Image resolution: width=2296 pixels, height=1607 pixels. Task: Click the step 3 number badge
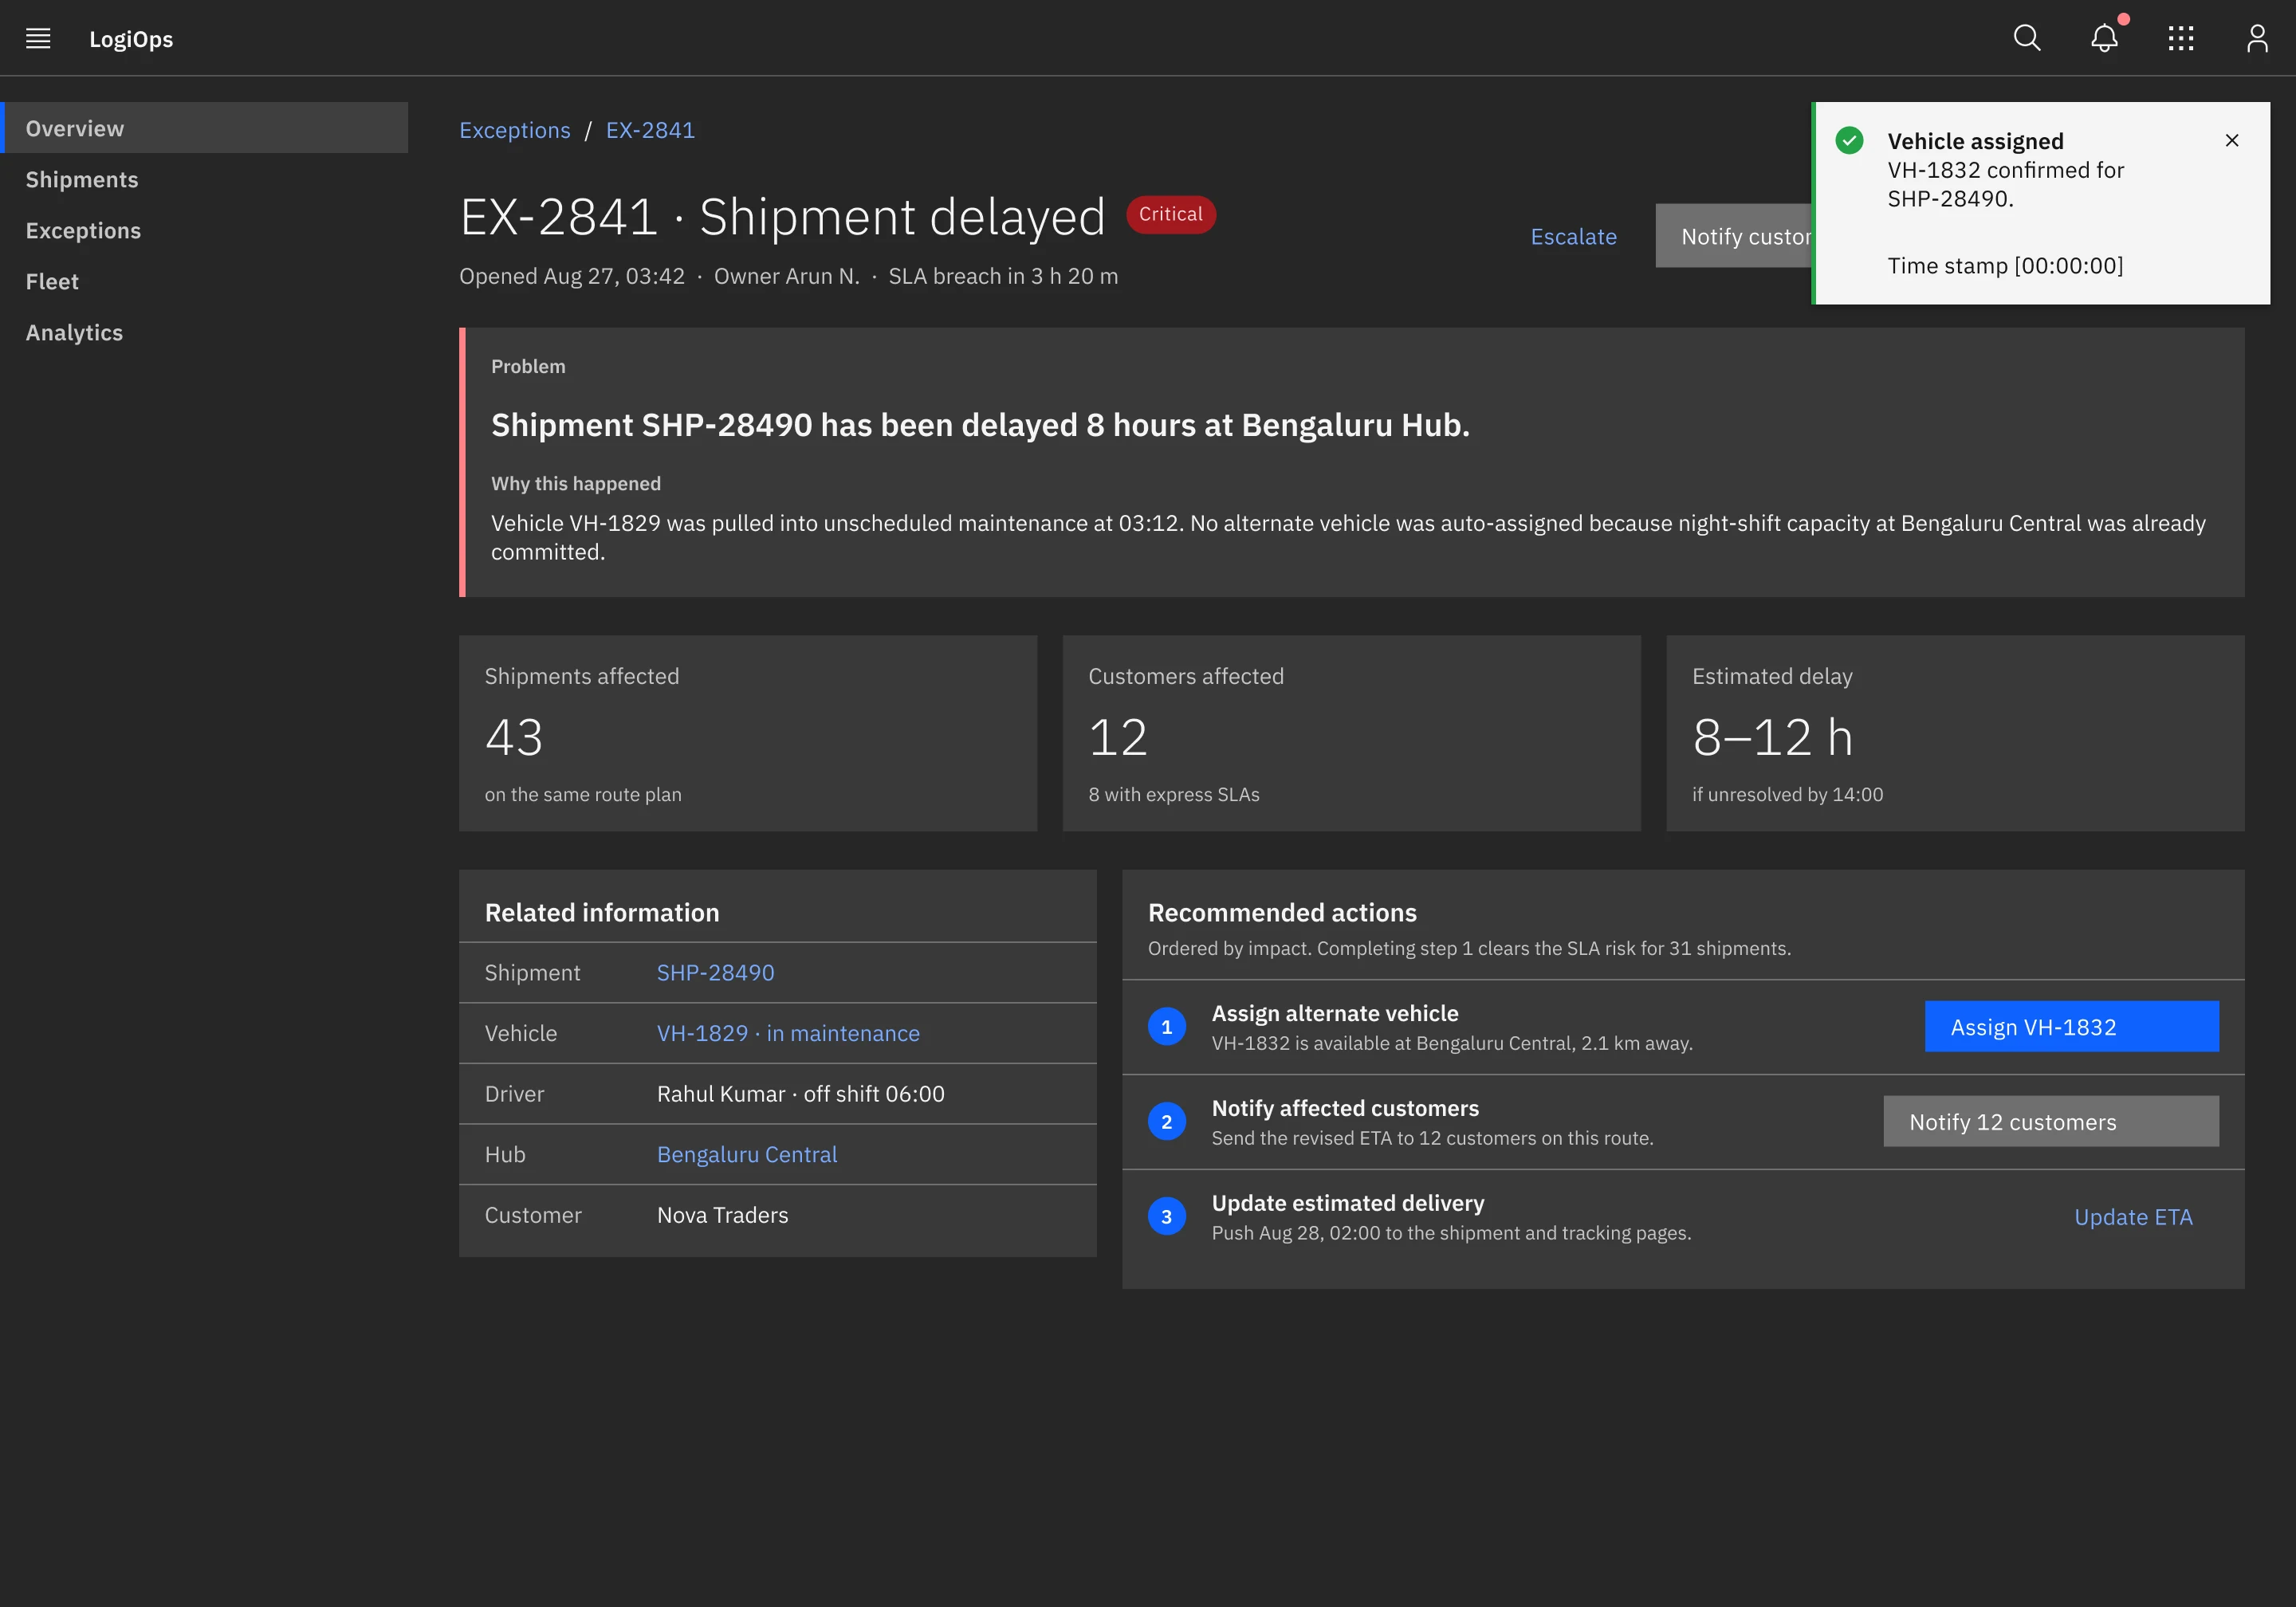[1167, 1217]
